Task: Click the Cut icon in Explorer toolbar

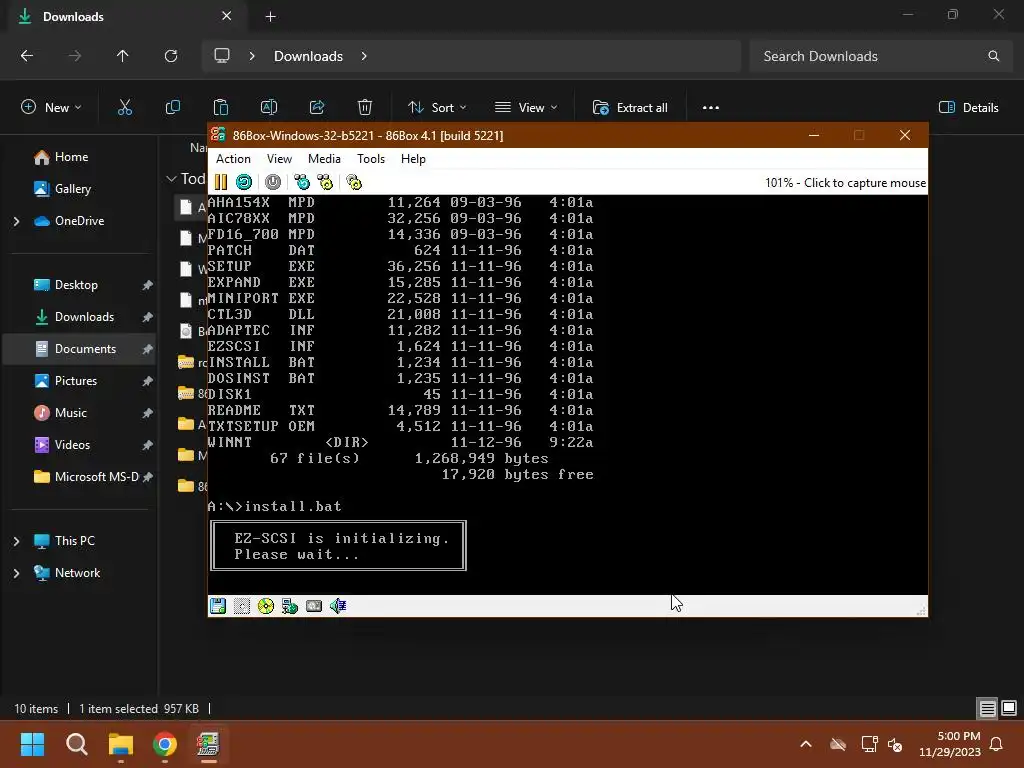Action: (125, 108)
